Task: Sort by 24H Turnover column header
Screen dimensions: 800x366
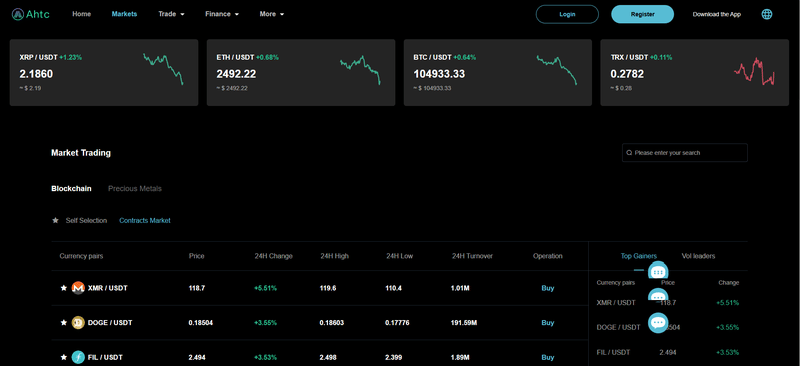Action: pyautogui.click(x=472, y=256)
